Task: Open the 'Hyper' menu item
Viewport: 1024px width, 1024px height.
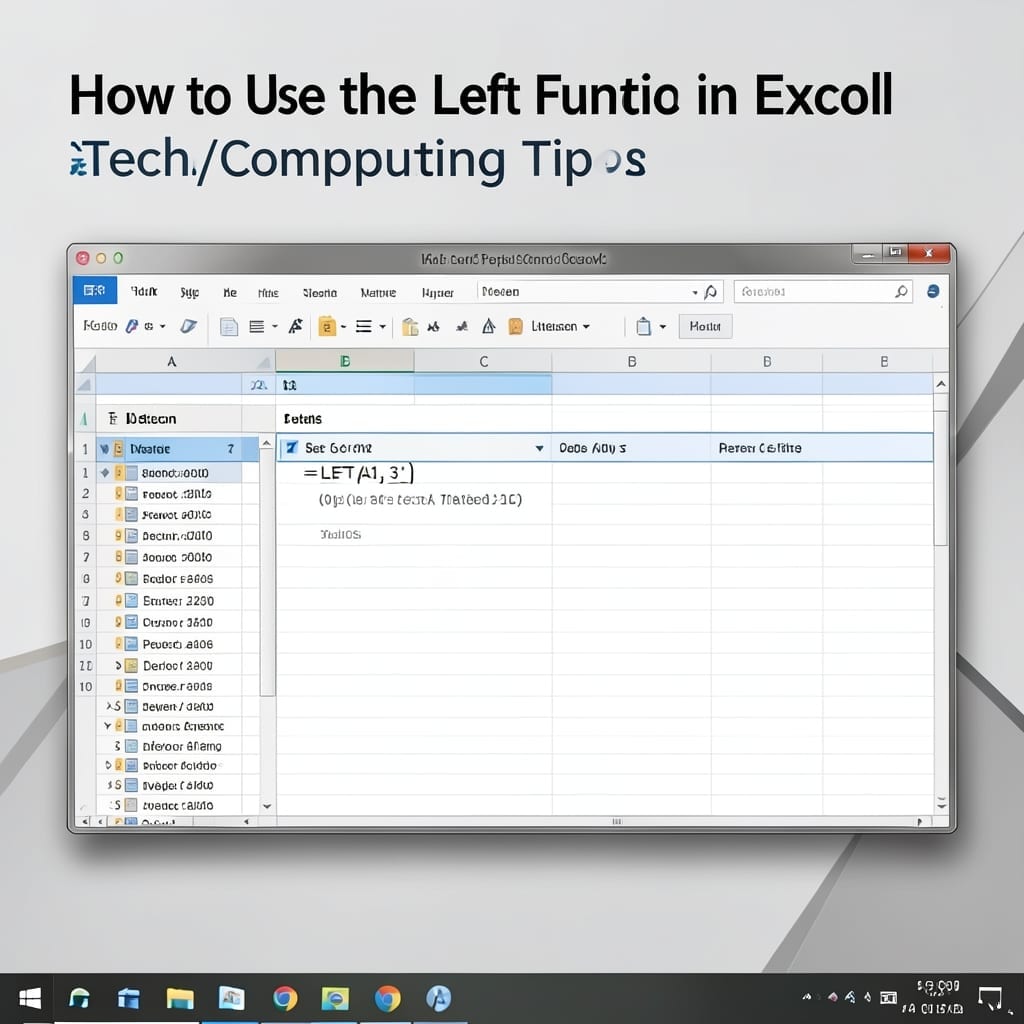Action: tap(438, 293)
